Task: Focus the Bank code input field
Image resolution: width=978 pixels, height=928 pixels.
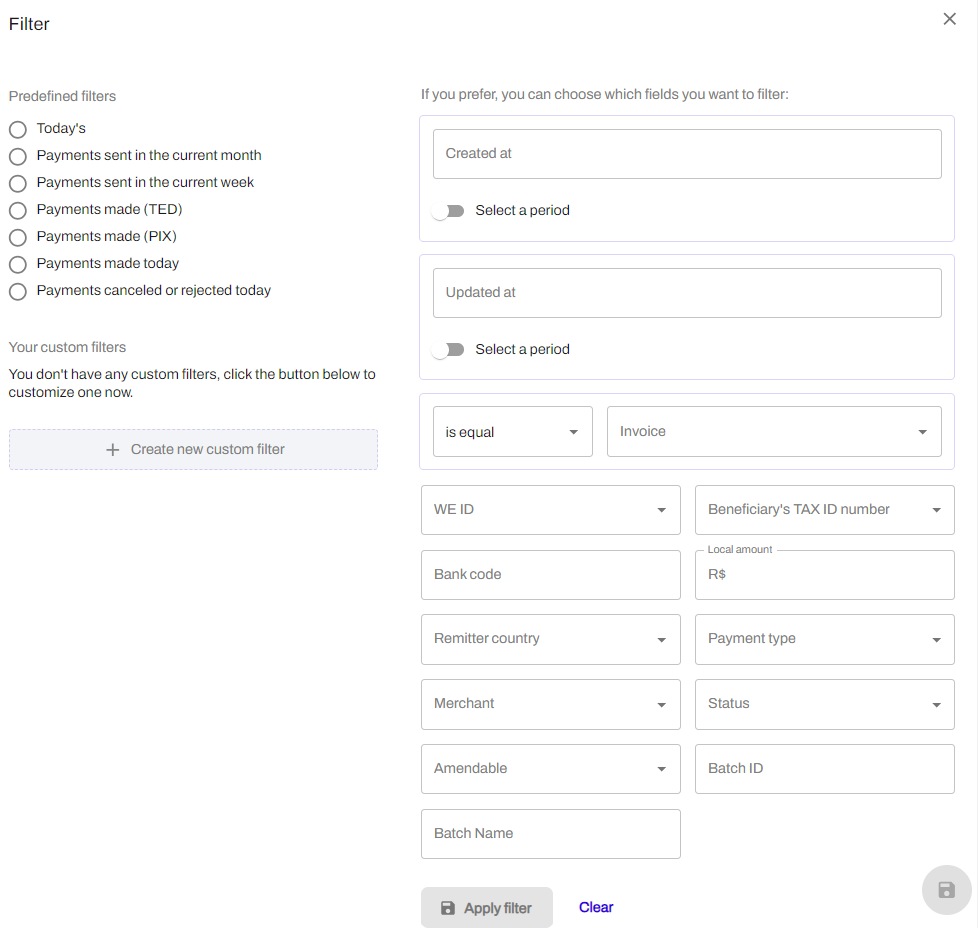Action: [551, 575]
